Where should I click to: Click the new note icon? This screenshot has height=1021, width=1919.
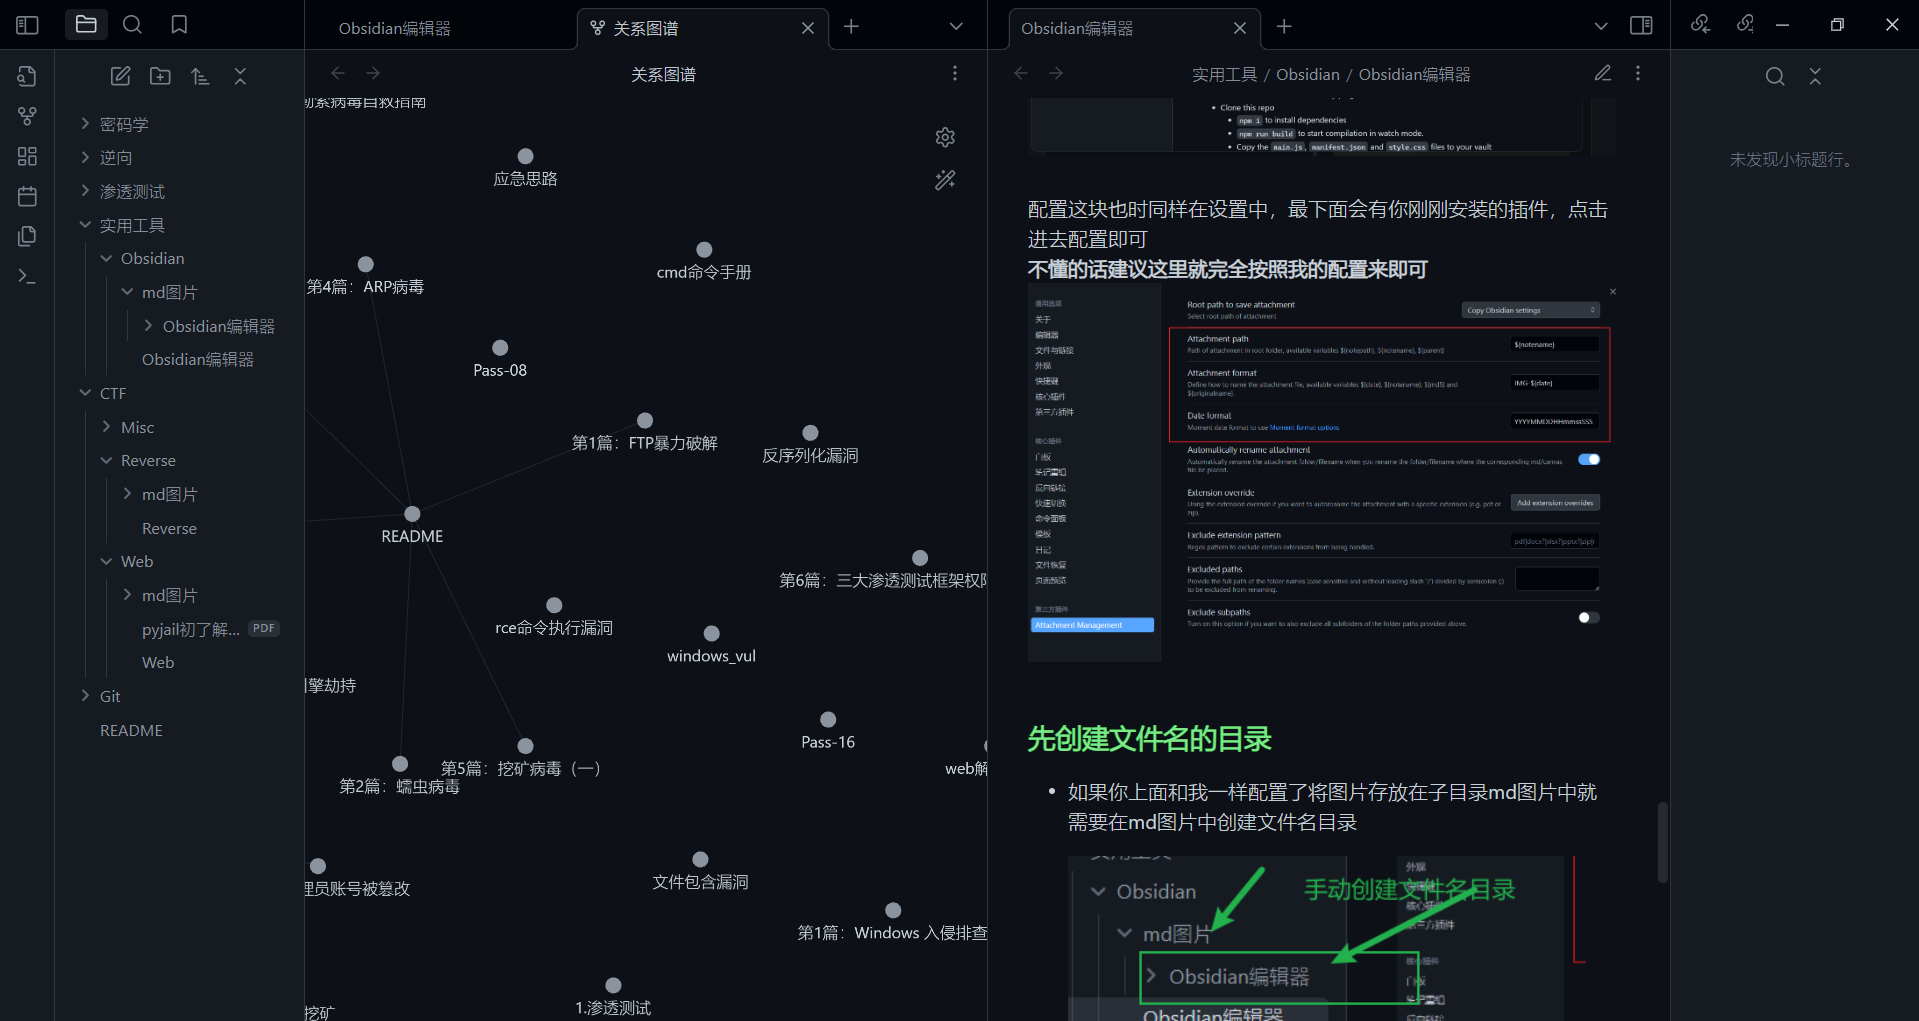pyautogui.click(x=120, y=76)
